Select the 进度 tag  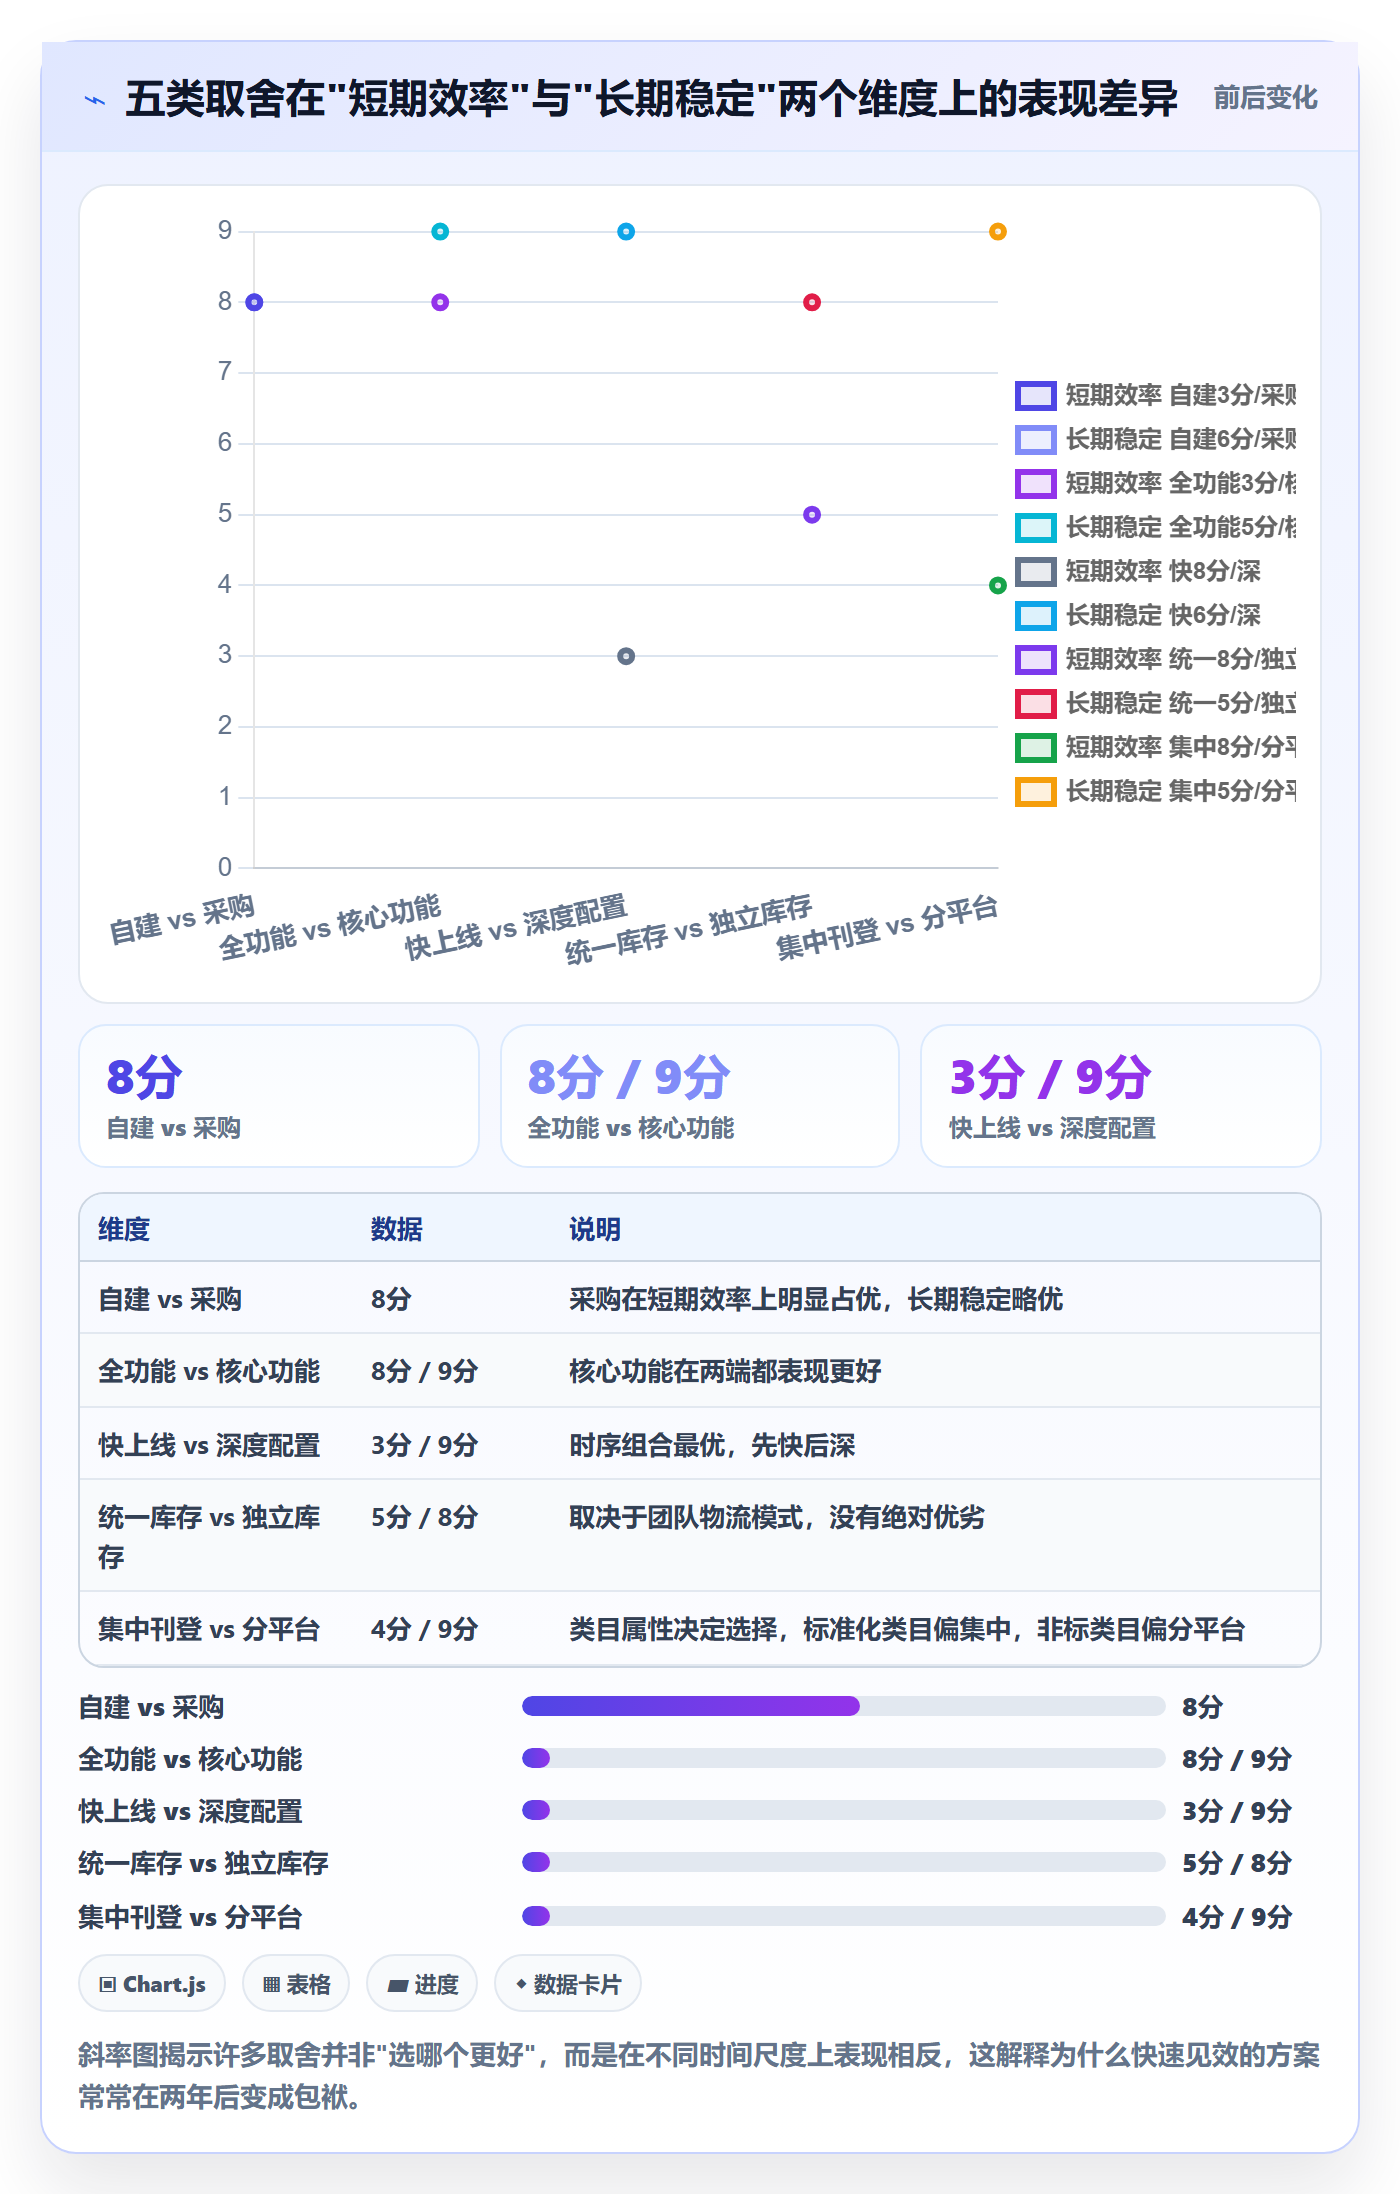[422, 1984]
